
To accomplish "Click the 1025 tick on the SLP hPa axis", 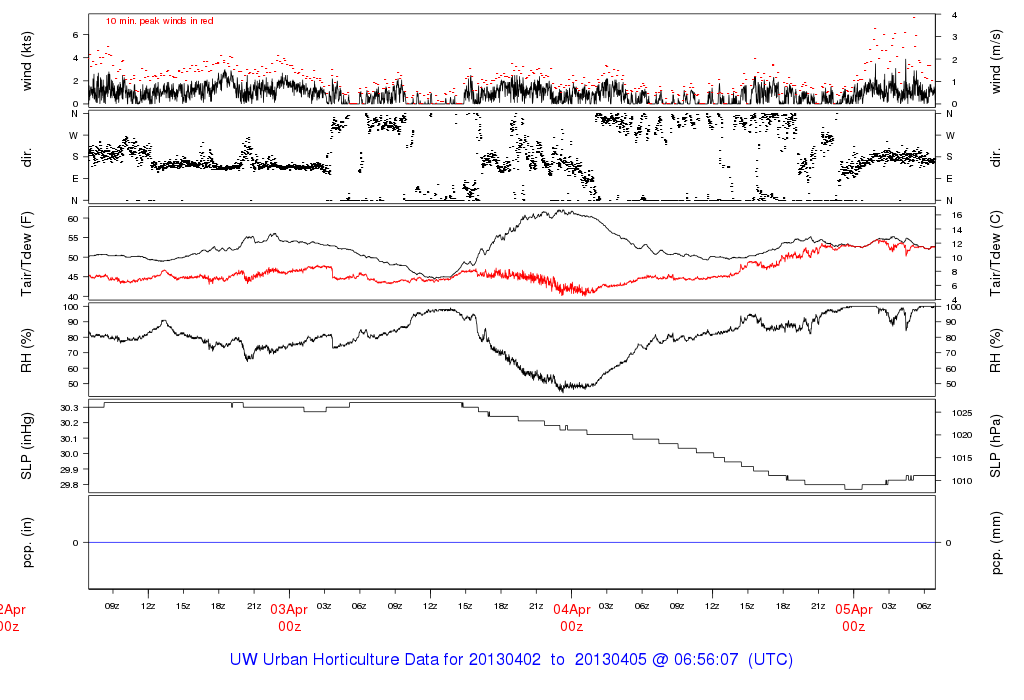I will 962,413.
